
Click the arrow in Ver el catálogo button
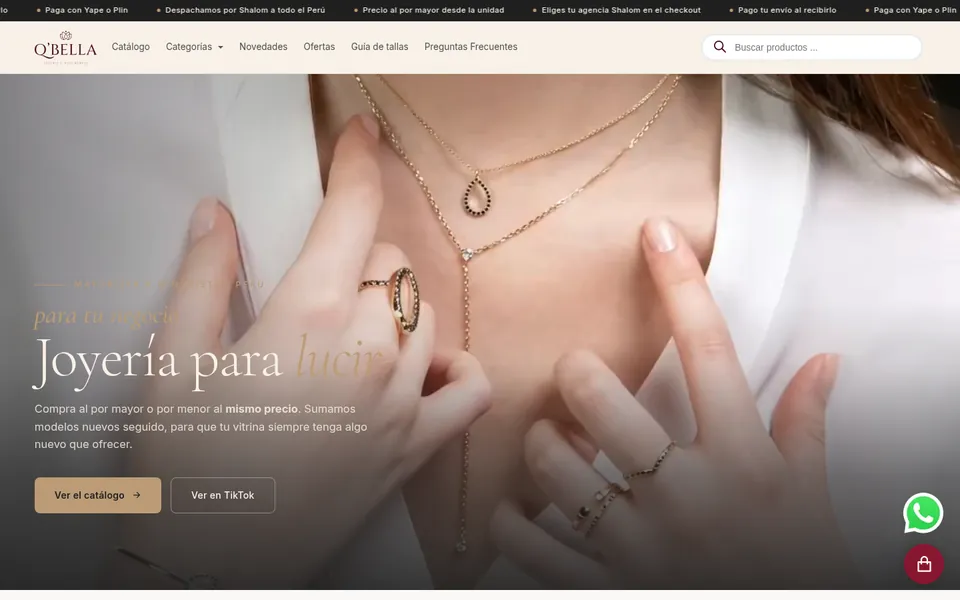point(137,495)
